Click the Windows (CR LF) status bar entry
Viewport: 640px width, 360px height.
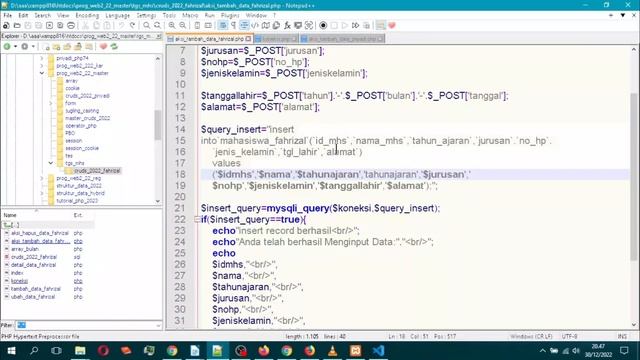click(531, 336)
